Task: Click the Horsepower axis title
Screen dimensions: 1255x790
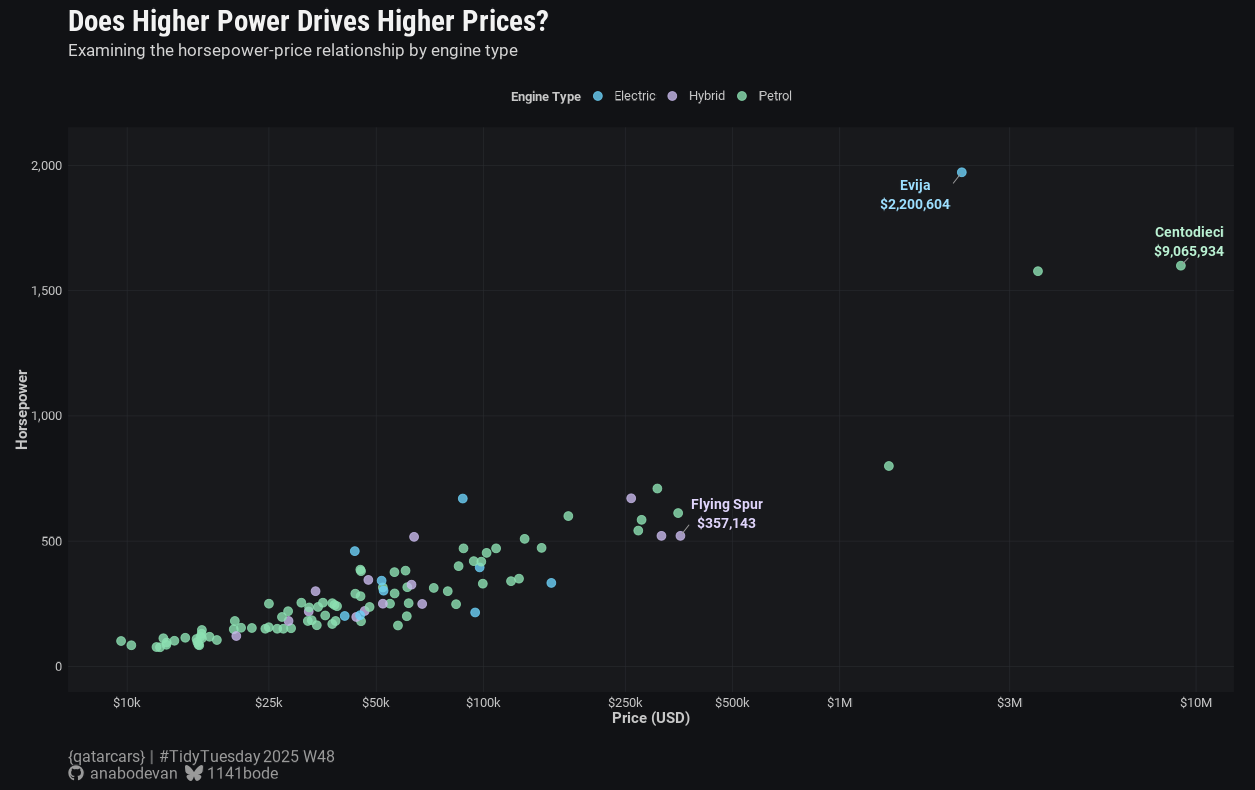Action: click(22, 410)
